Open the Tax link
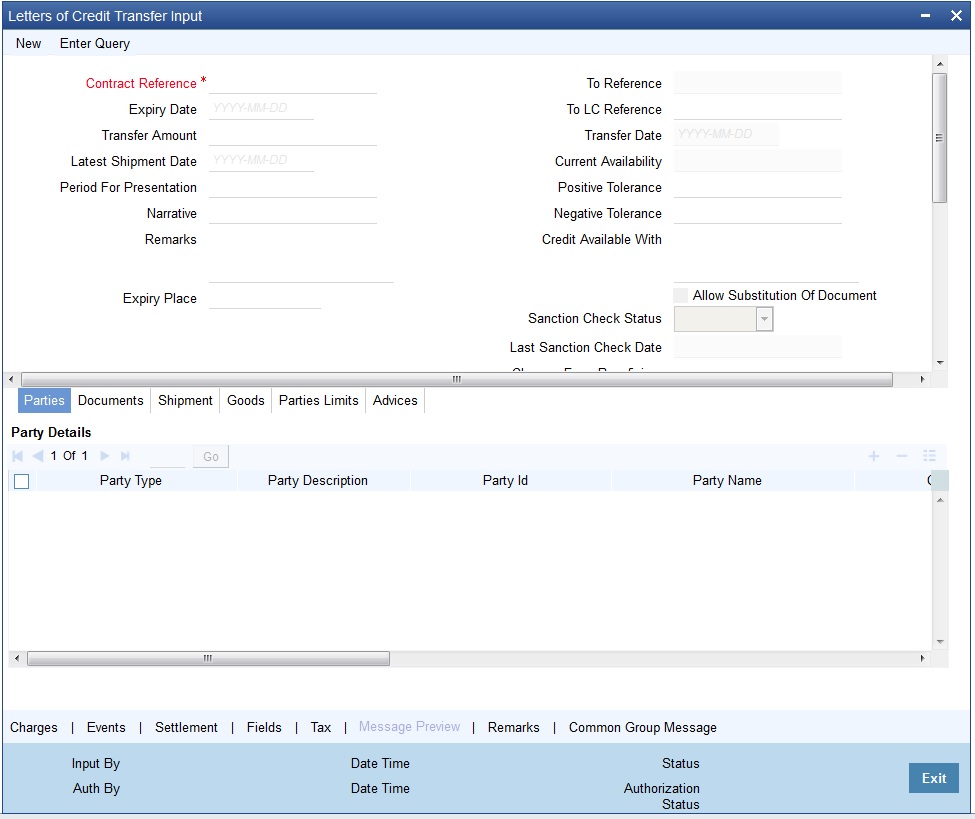The width and height of the screenshot is (975, 819). point(321,728)
